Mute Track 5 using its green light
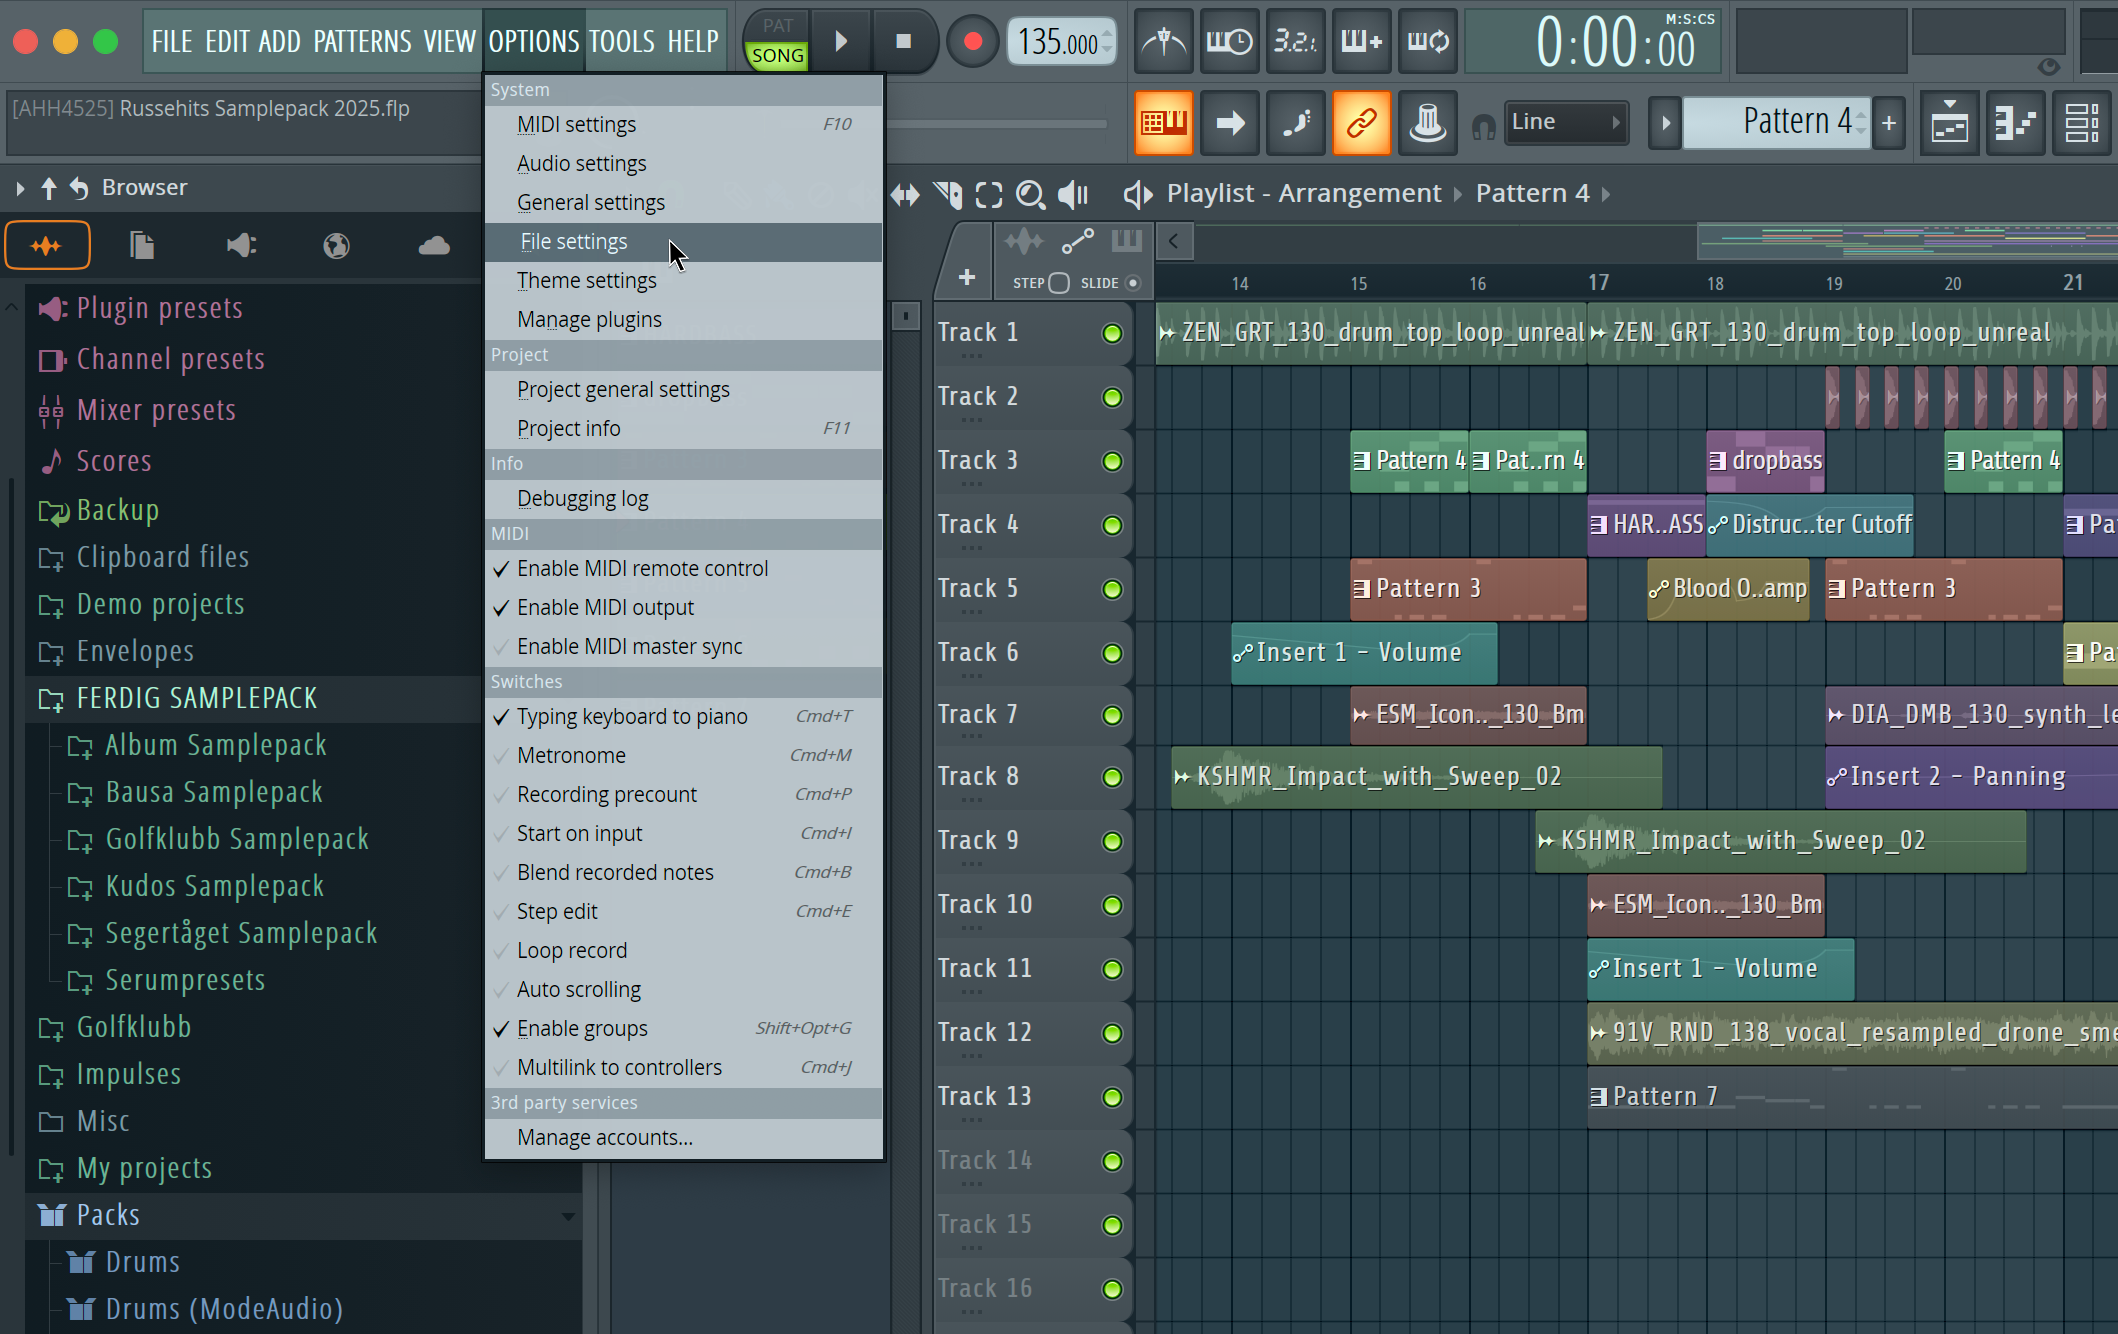 pyautogui.click(x=1112, y=589)
